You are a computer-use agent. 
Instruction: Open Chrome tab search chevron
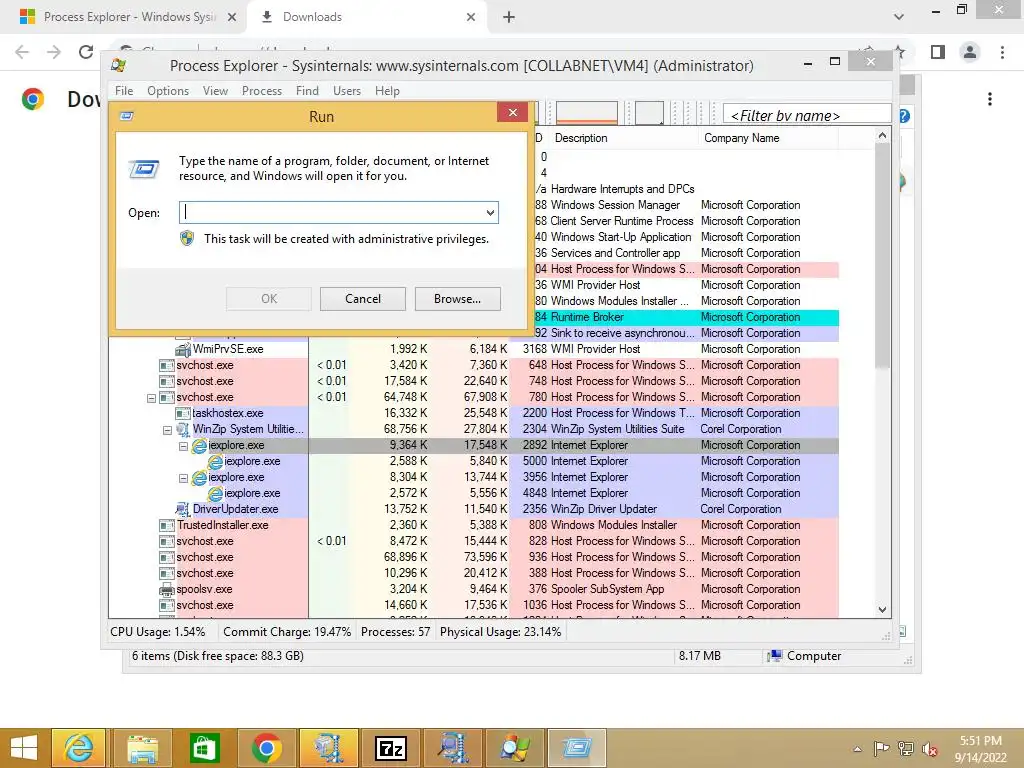899,17
